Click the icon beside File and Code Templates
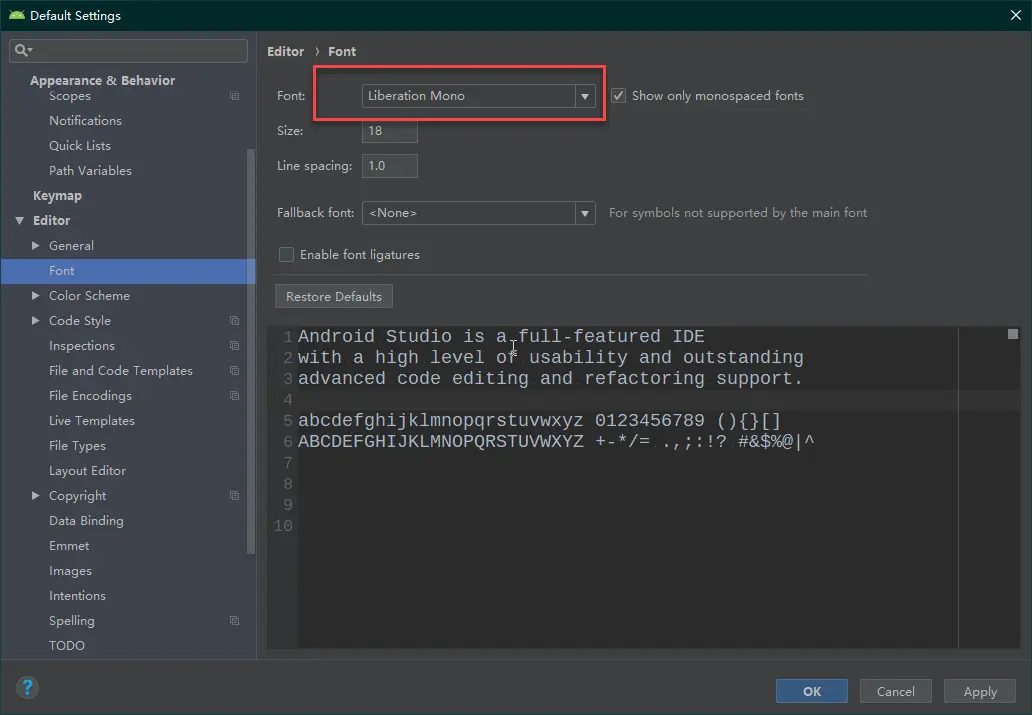Image resolution: width=1032 pixels, height=715 pixels. coord(234,371)
